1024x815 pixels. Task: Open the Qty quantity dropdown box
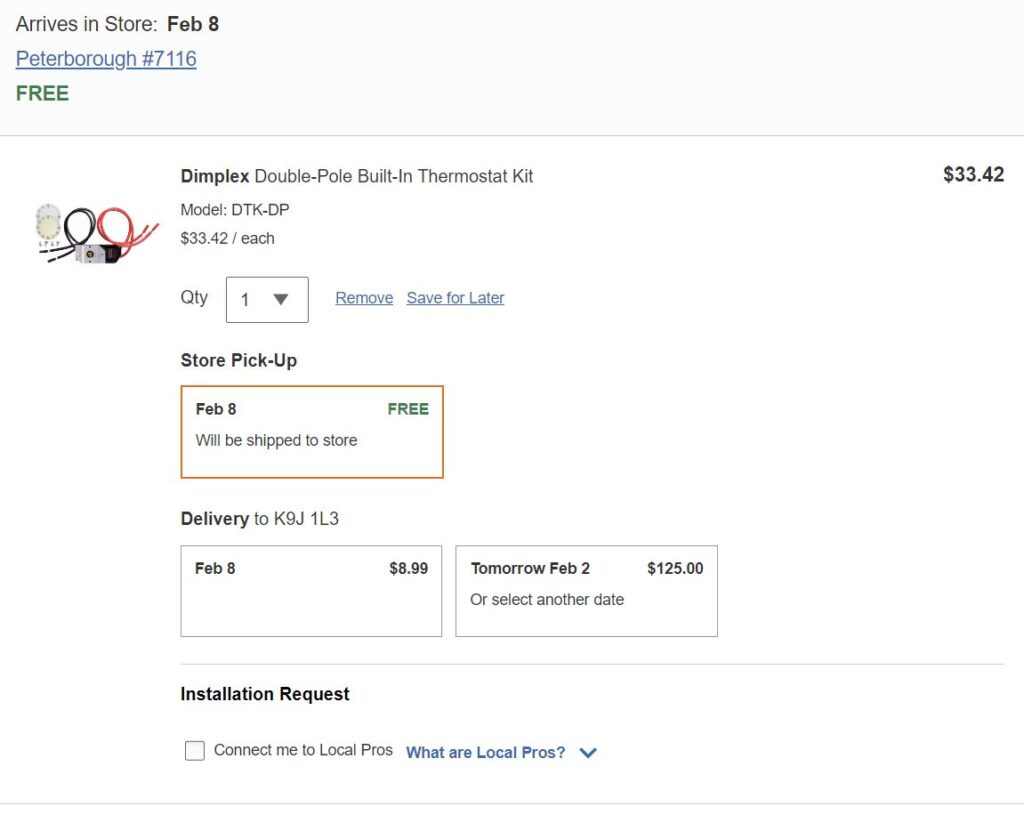coord(267,299)
